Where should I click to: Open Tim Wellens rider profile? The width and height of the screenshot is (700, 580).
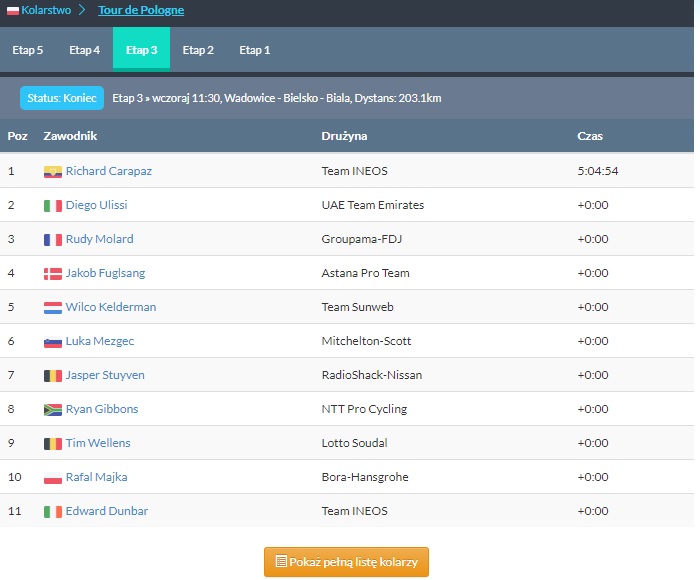coord(98,443)
